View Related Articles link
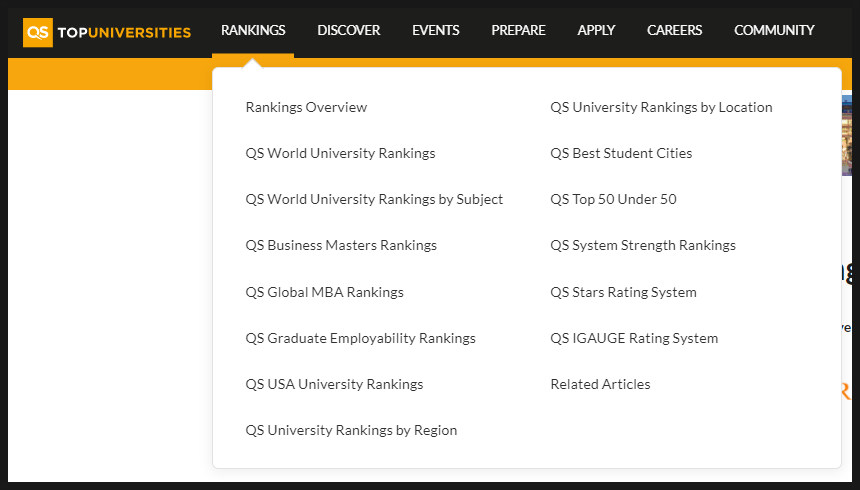The height and width of the screenshot is (490, 860). pos(600,384)
